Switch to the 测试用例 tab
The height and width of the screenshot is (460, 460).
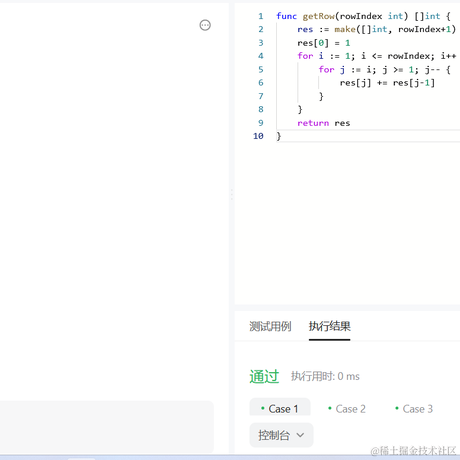[x=270, y=326]
